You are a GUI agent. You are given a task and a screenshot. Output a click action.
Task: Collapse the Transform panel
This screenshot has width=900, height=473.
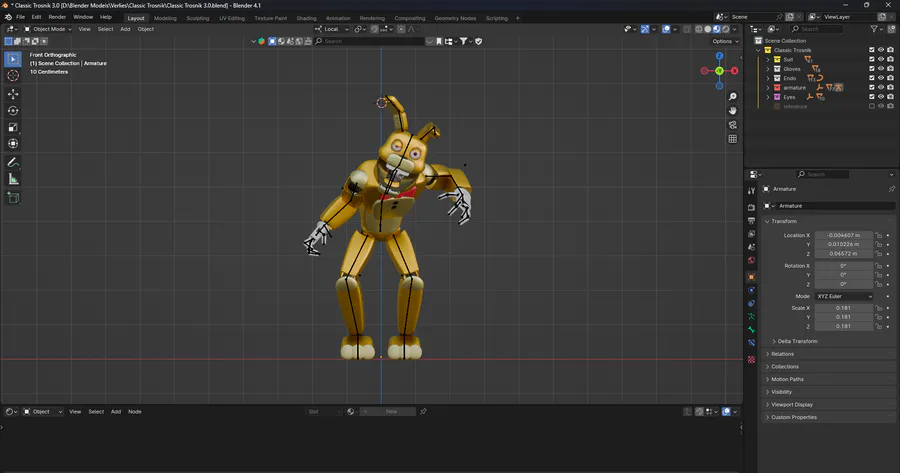point(784,221)
